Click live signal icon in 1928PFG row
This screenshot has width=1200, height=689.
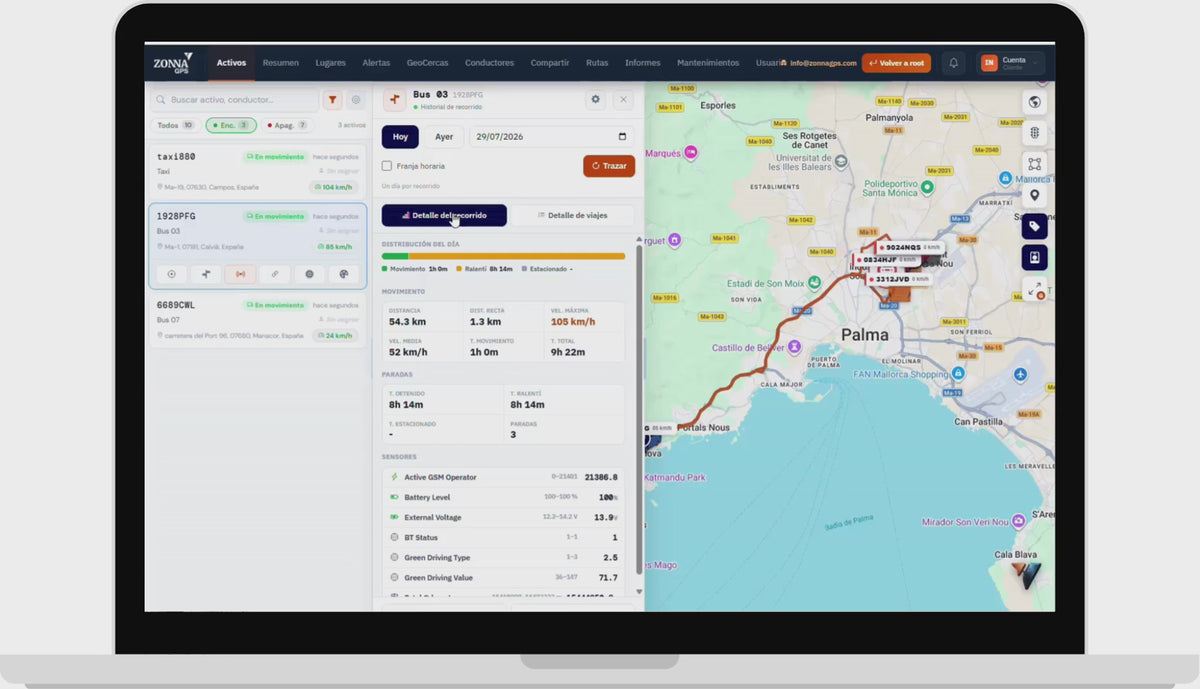[240, 274]
